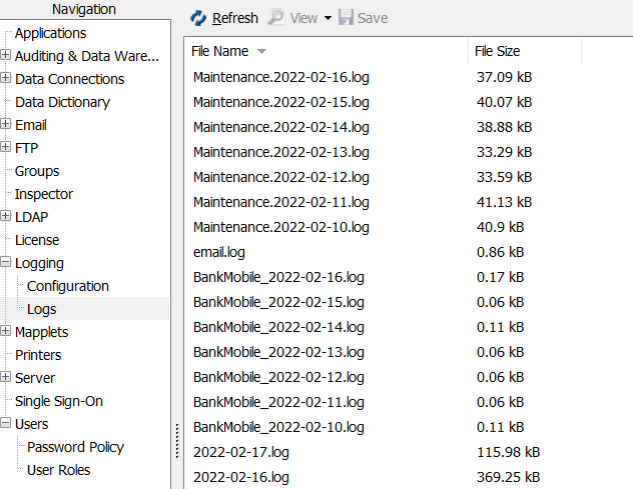Screen dimensions: 633x489
Task: Select Configuration under Logging
Action: [x=68, y=286]
